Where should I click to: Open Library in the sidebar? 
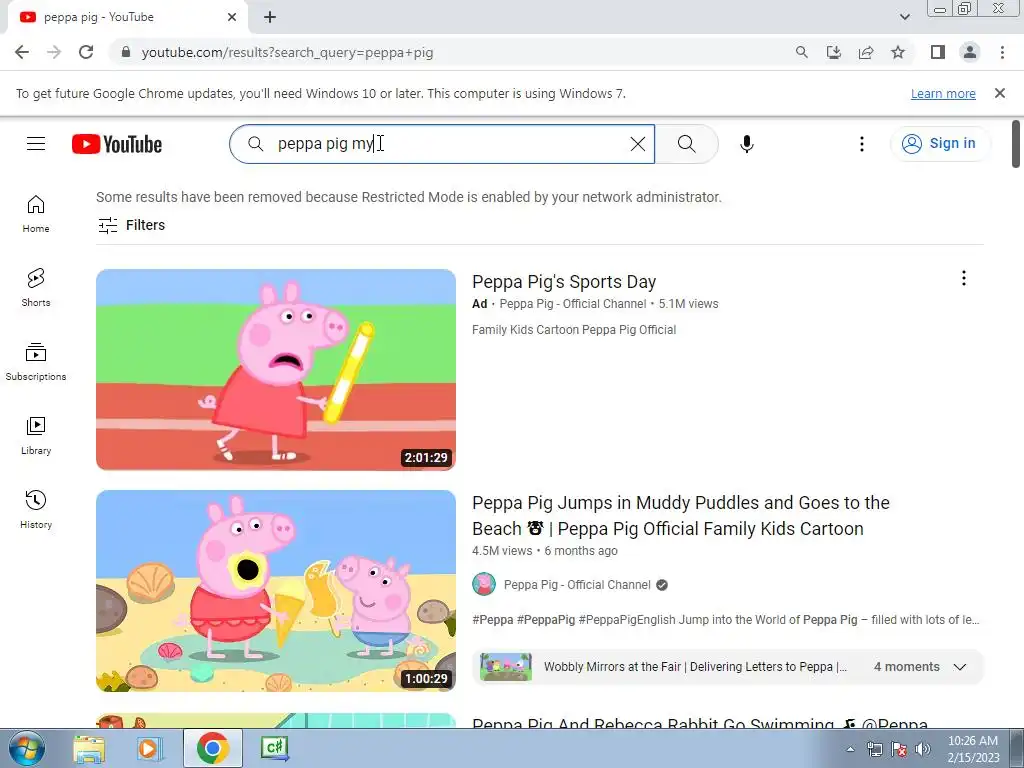click(x=36, y=436)
